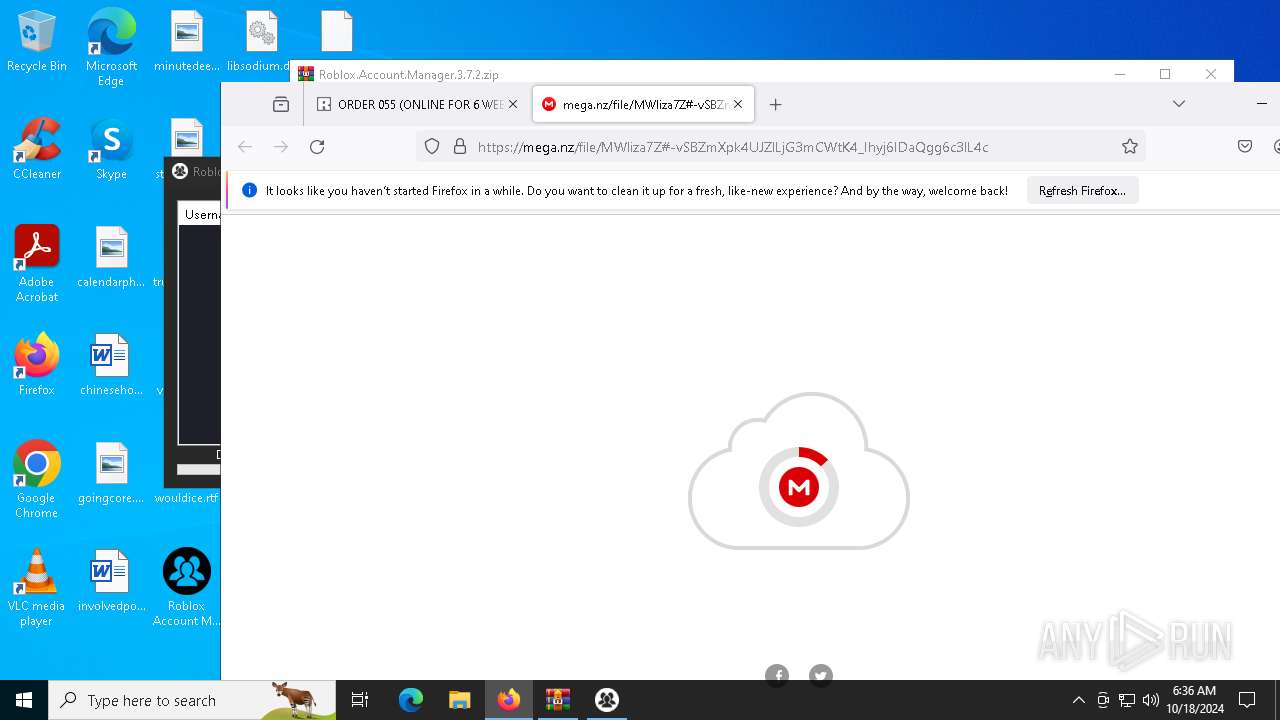Open the Windows Start menu
This screenshot has width=1280, height=720.
point(24,700)
